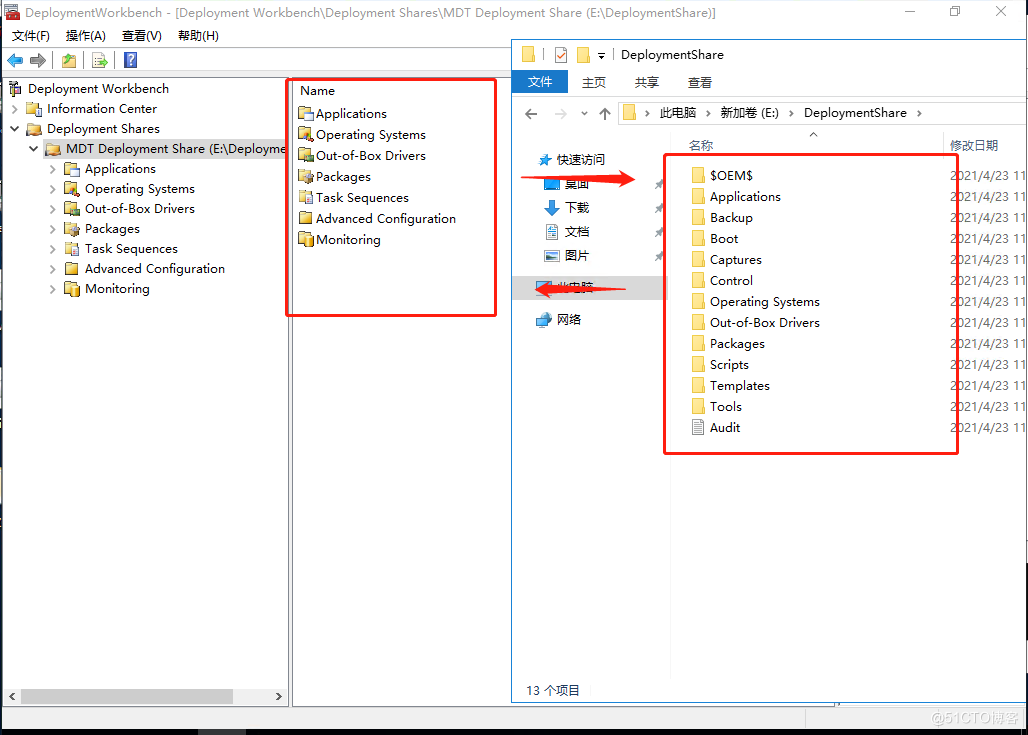The width and height of the screenshot is (1028, 735).
Task: Click Explorer up-directory arrow
Action: (604, 114)
